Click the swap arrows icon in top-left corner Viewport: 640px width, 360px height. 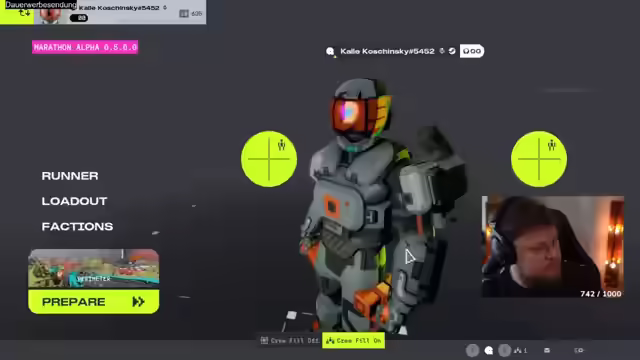click(x=24, y=13)
